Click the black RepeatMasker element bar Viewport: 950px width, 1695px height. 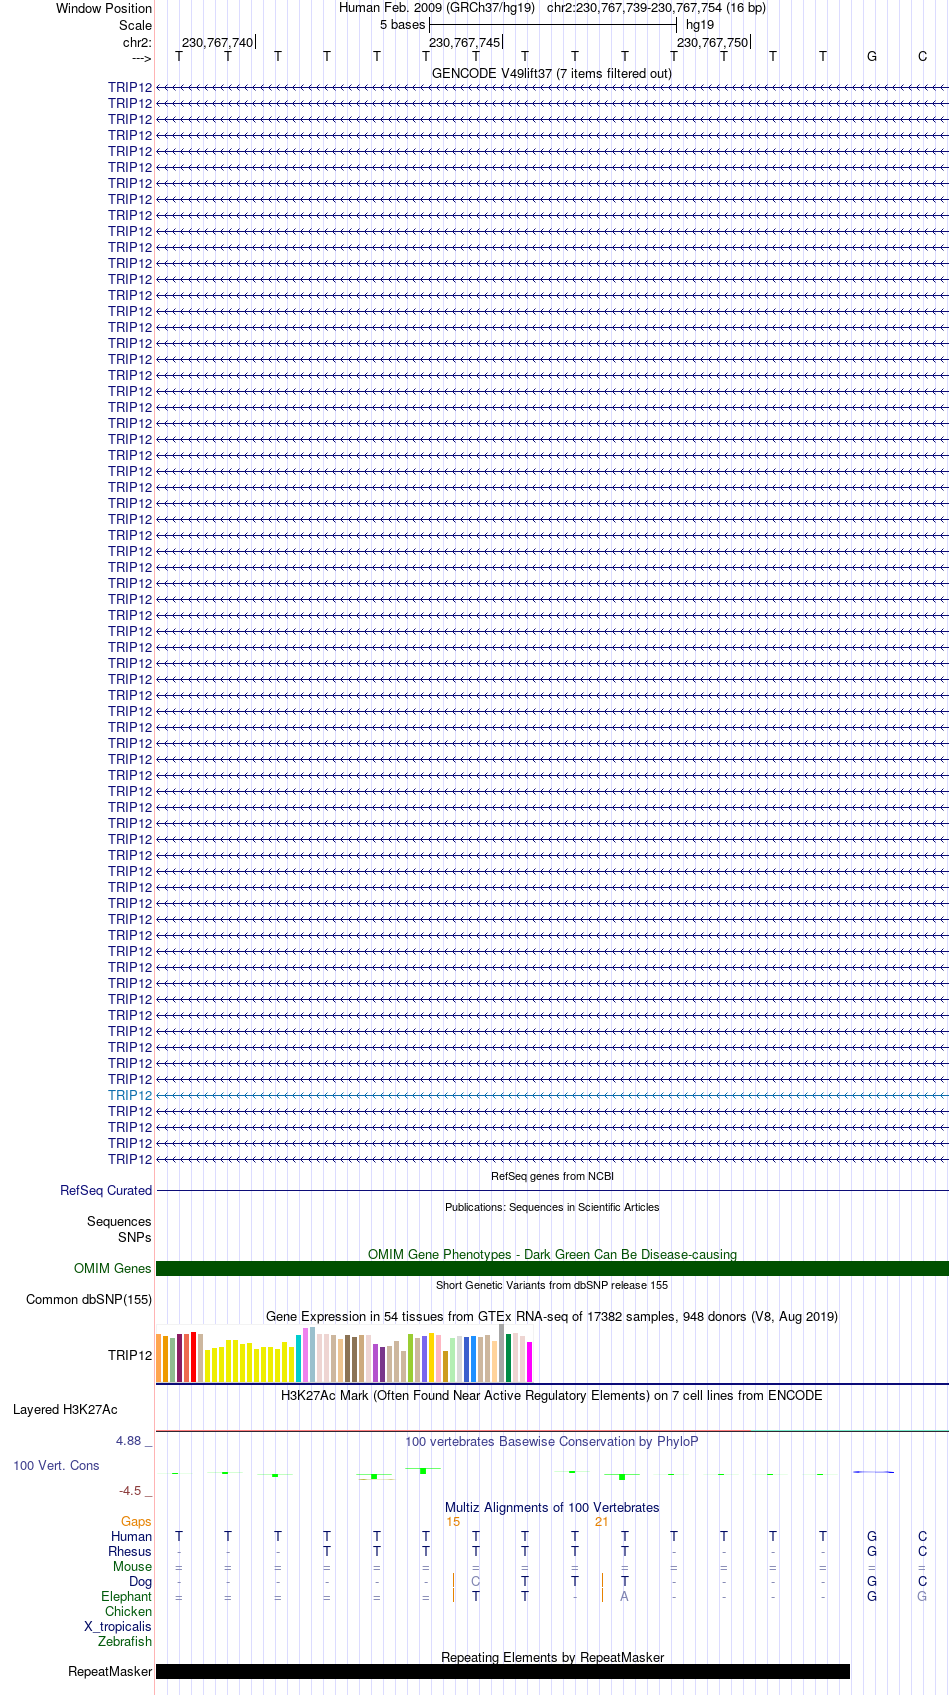pyautogui.click(x=503, y=1671)
